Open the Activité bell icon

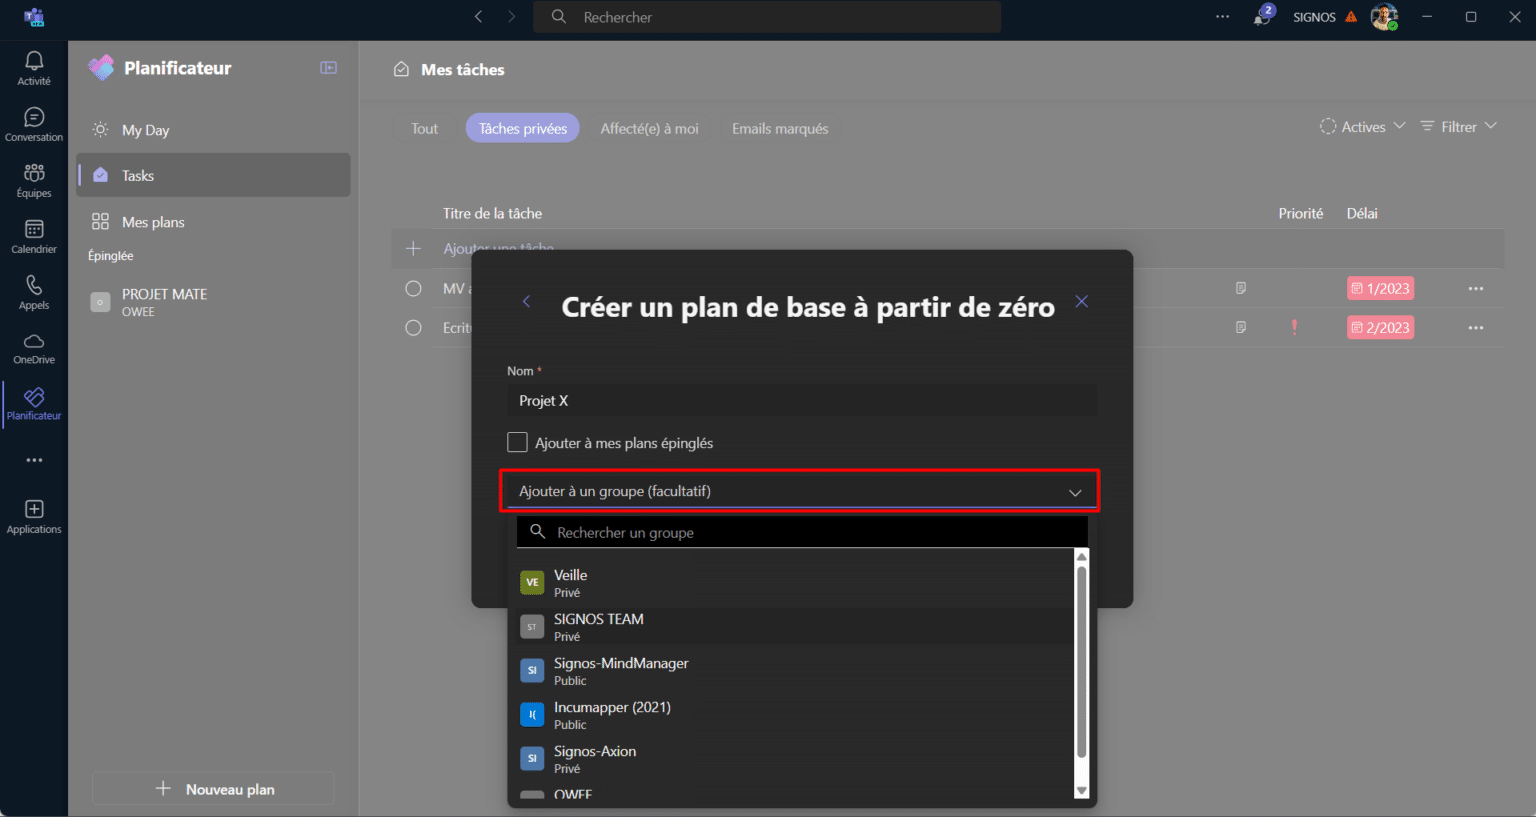point(34,67)
